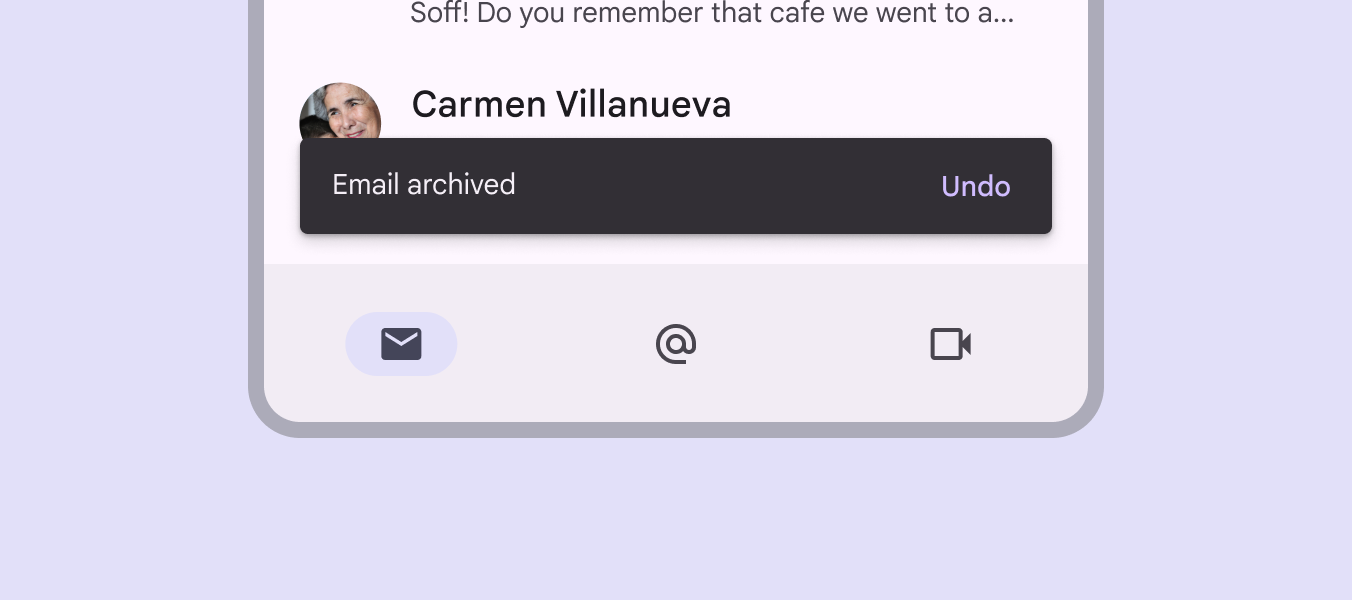Tap the @ mentions icon
The height and width of the screenshot is (600, 1352).
[676, 344]
